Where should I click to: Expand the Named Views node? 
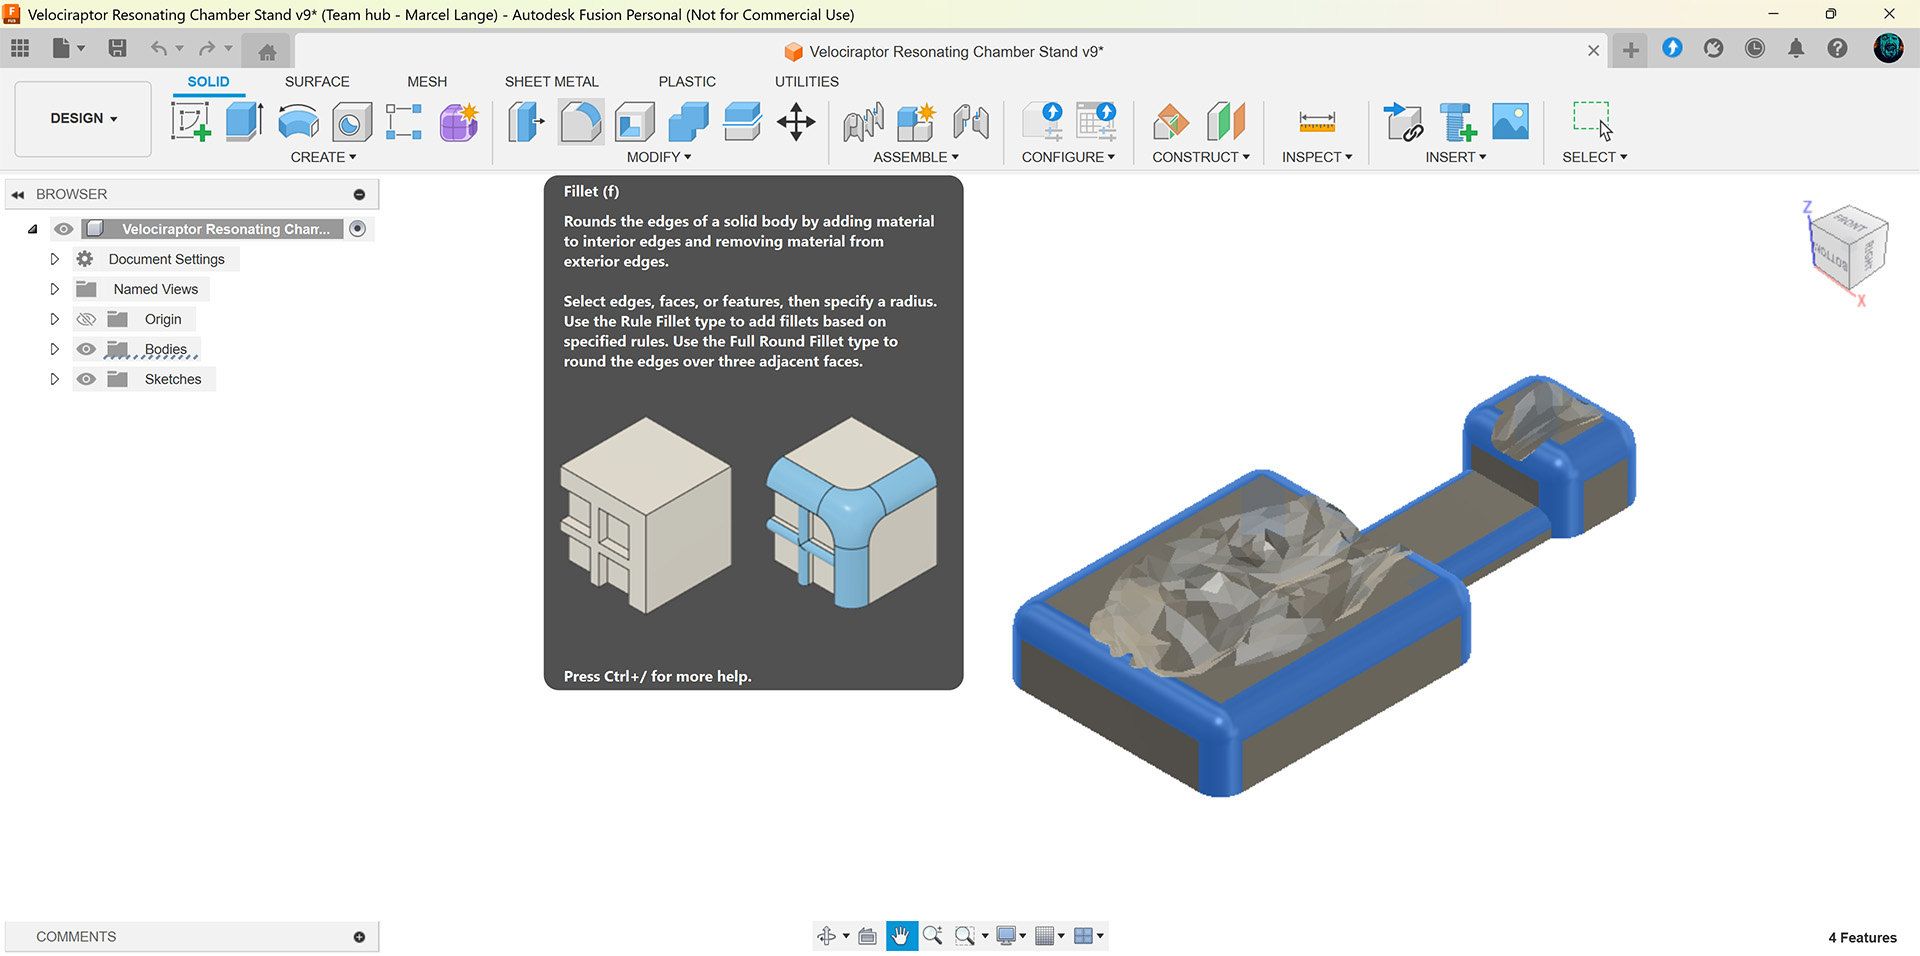[54, 289]
